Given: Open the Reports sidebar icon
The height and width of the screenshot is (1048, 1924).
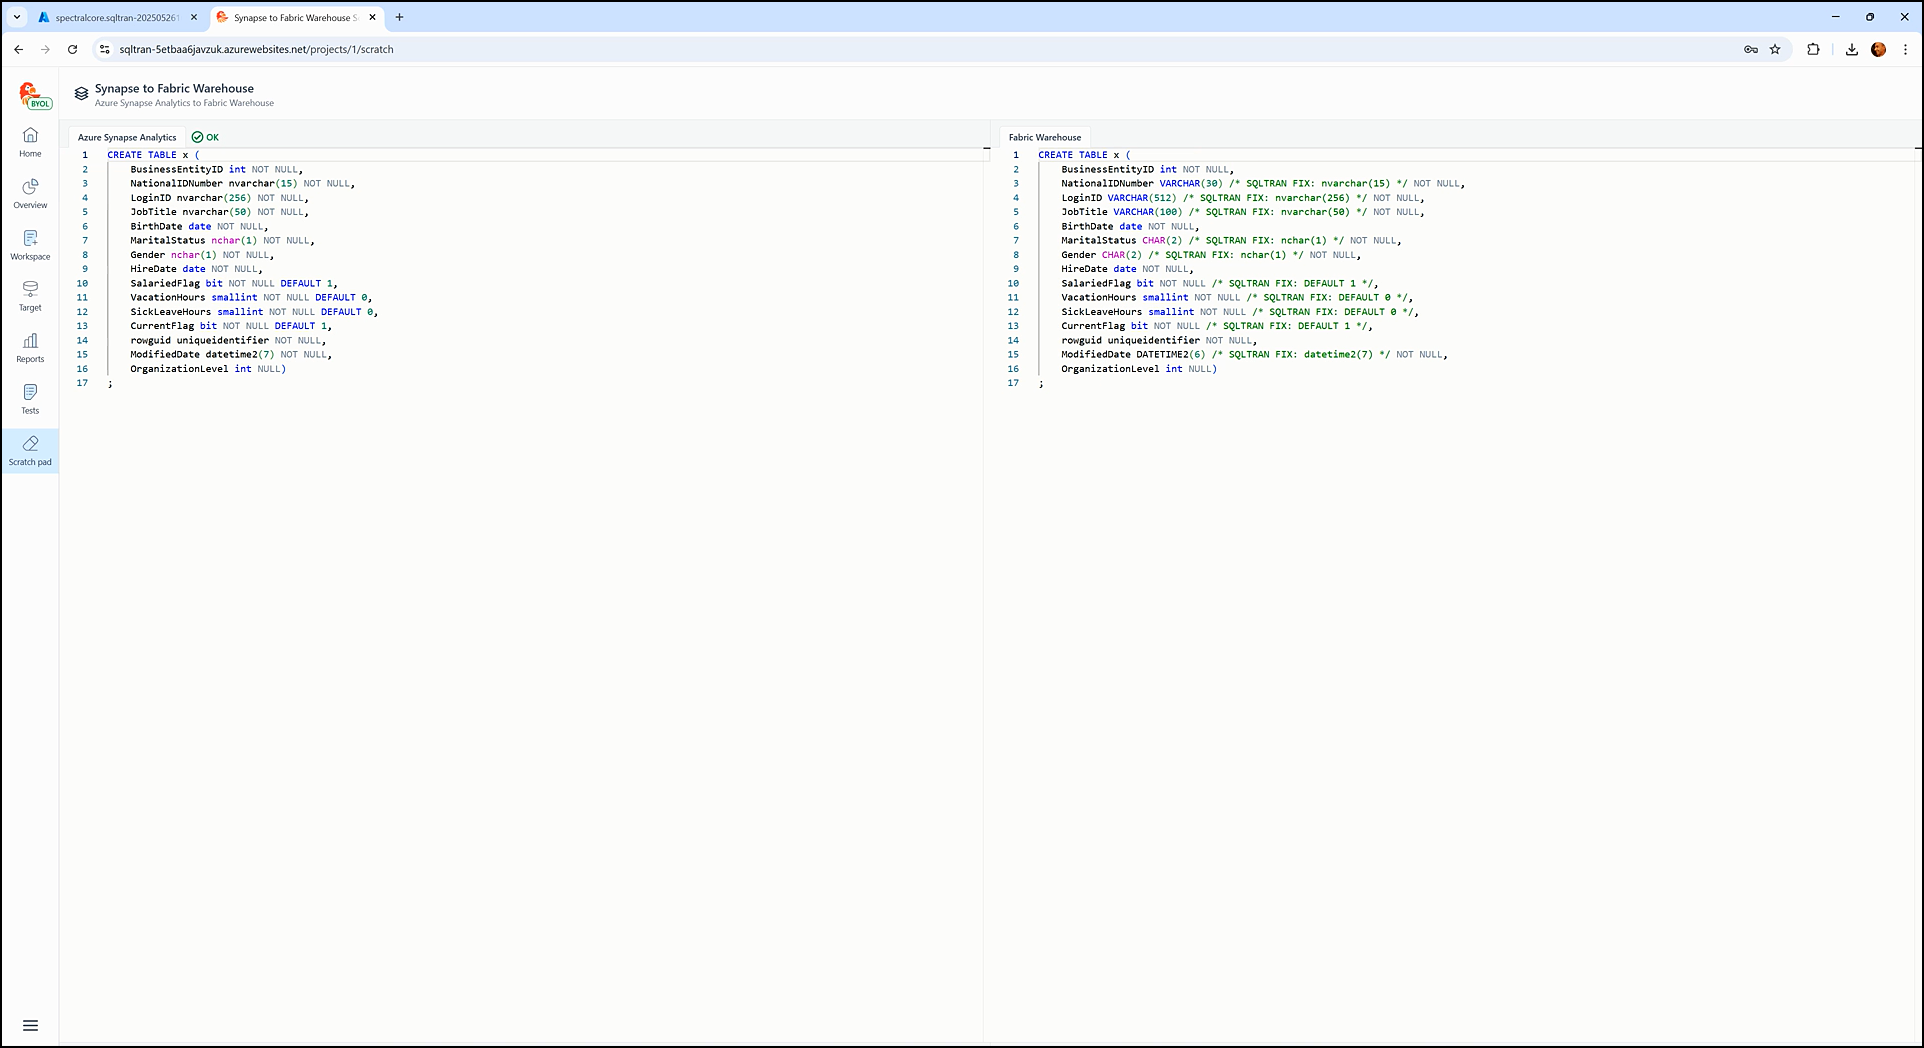Looking at the screenshot, I should click(x=30, y=347).
